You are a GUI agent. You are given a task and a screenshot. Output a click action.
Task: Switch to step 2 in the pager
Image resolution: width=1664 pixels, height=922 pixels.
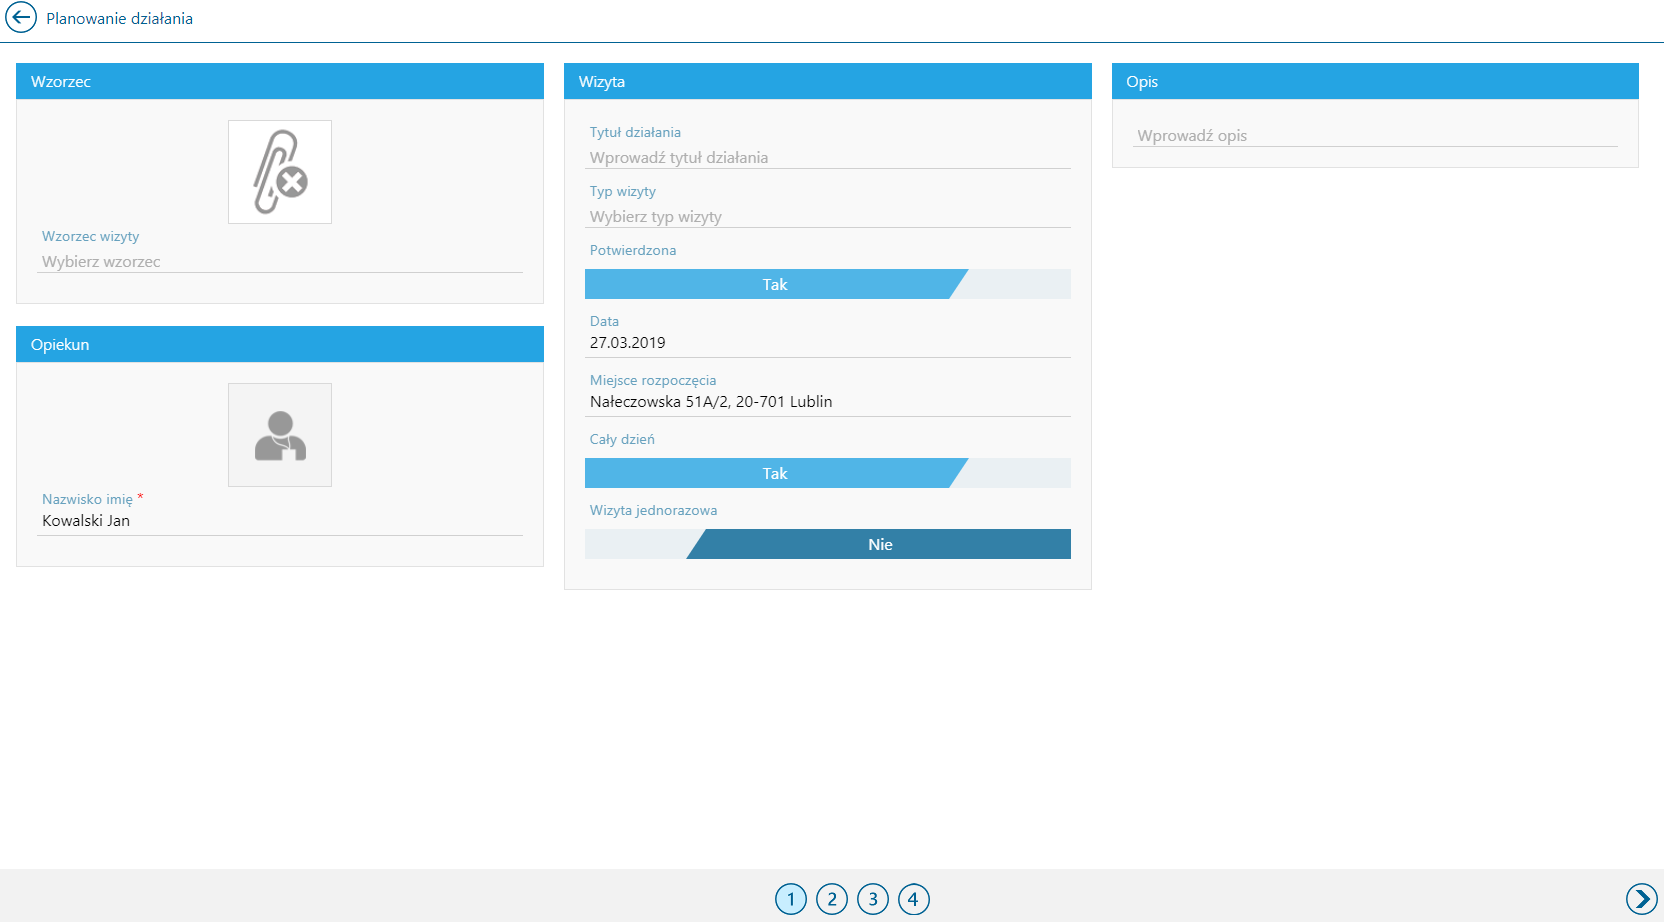tap(832, 899)
